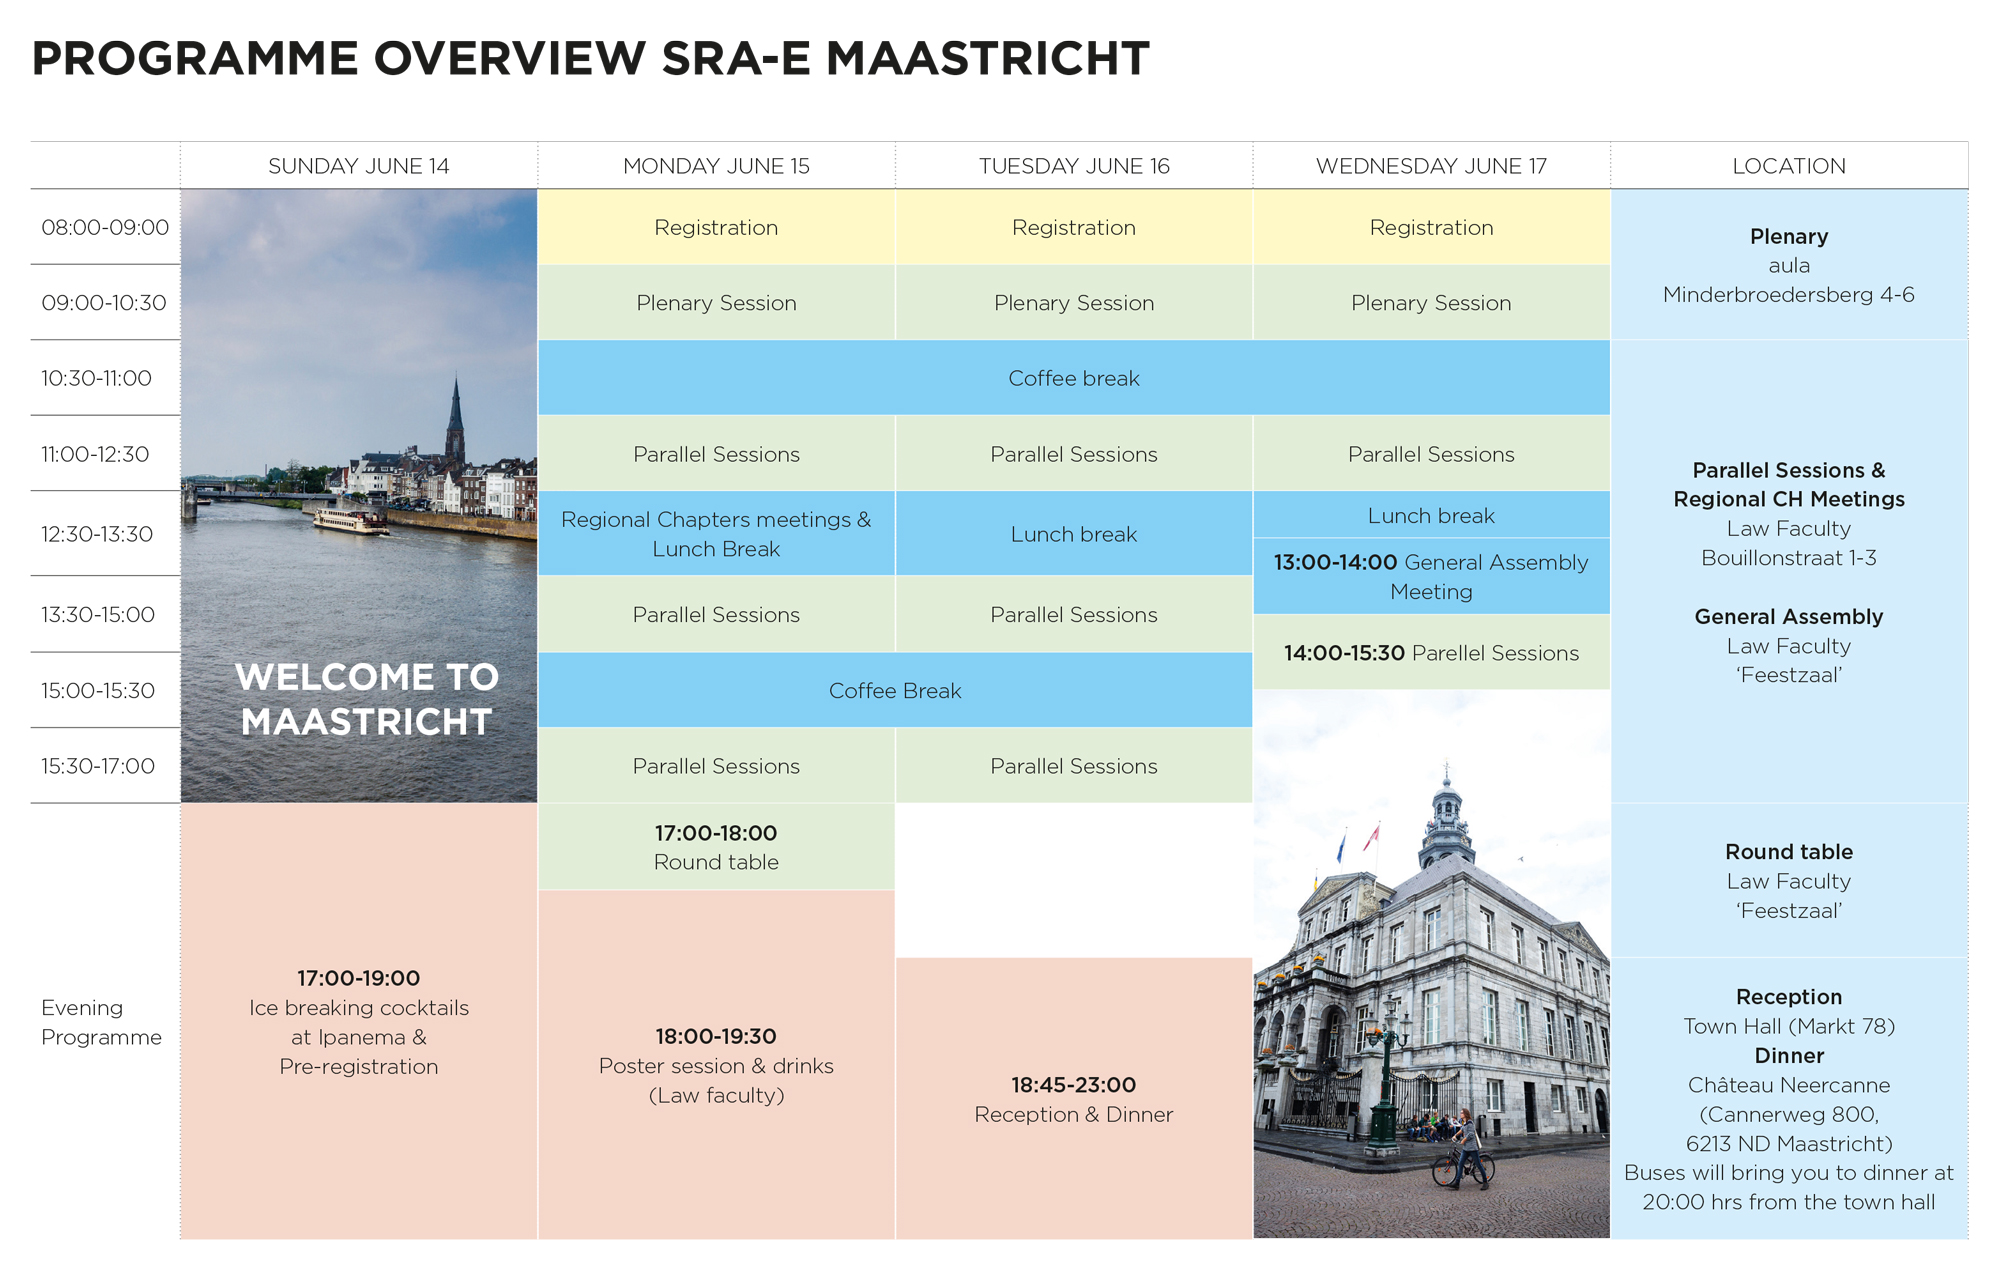Select Tuesday 15:30 Parallel Sessions cell
2000x1271 pixels.
[1074, 766]
